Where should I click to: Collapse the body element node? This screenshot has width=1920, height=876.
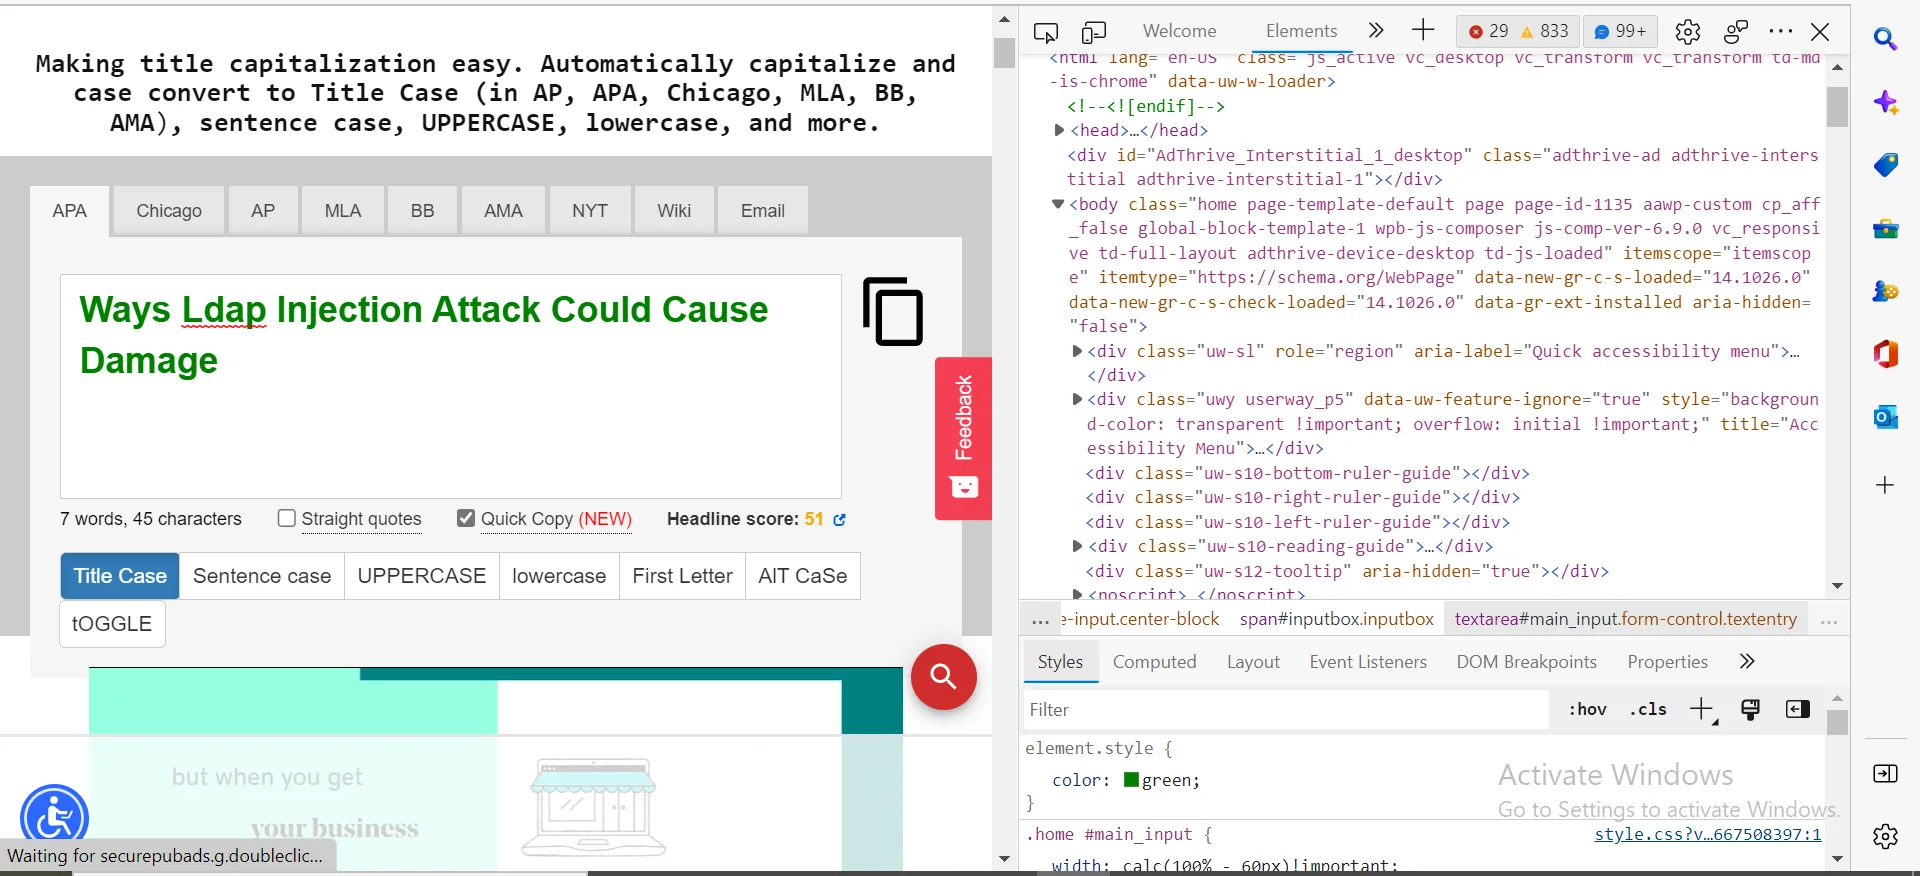[1057, 204]
